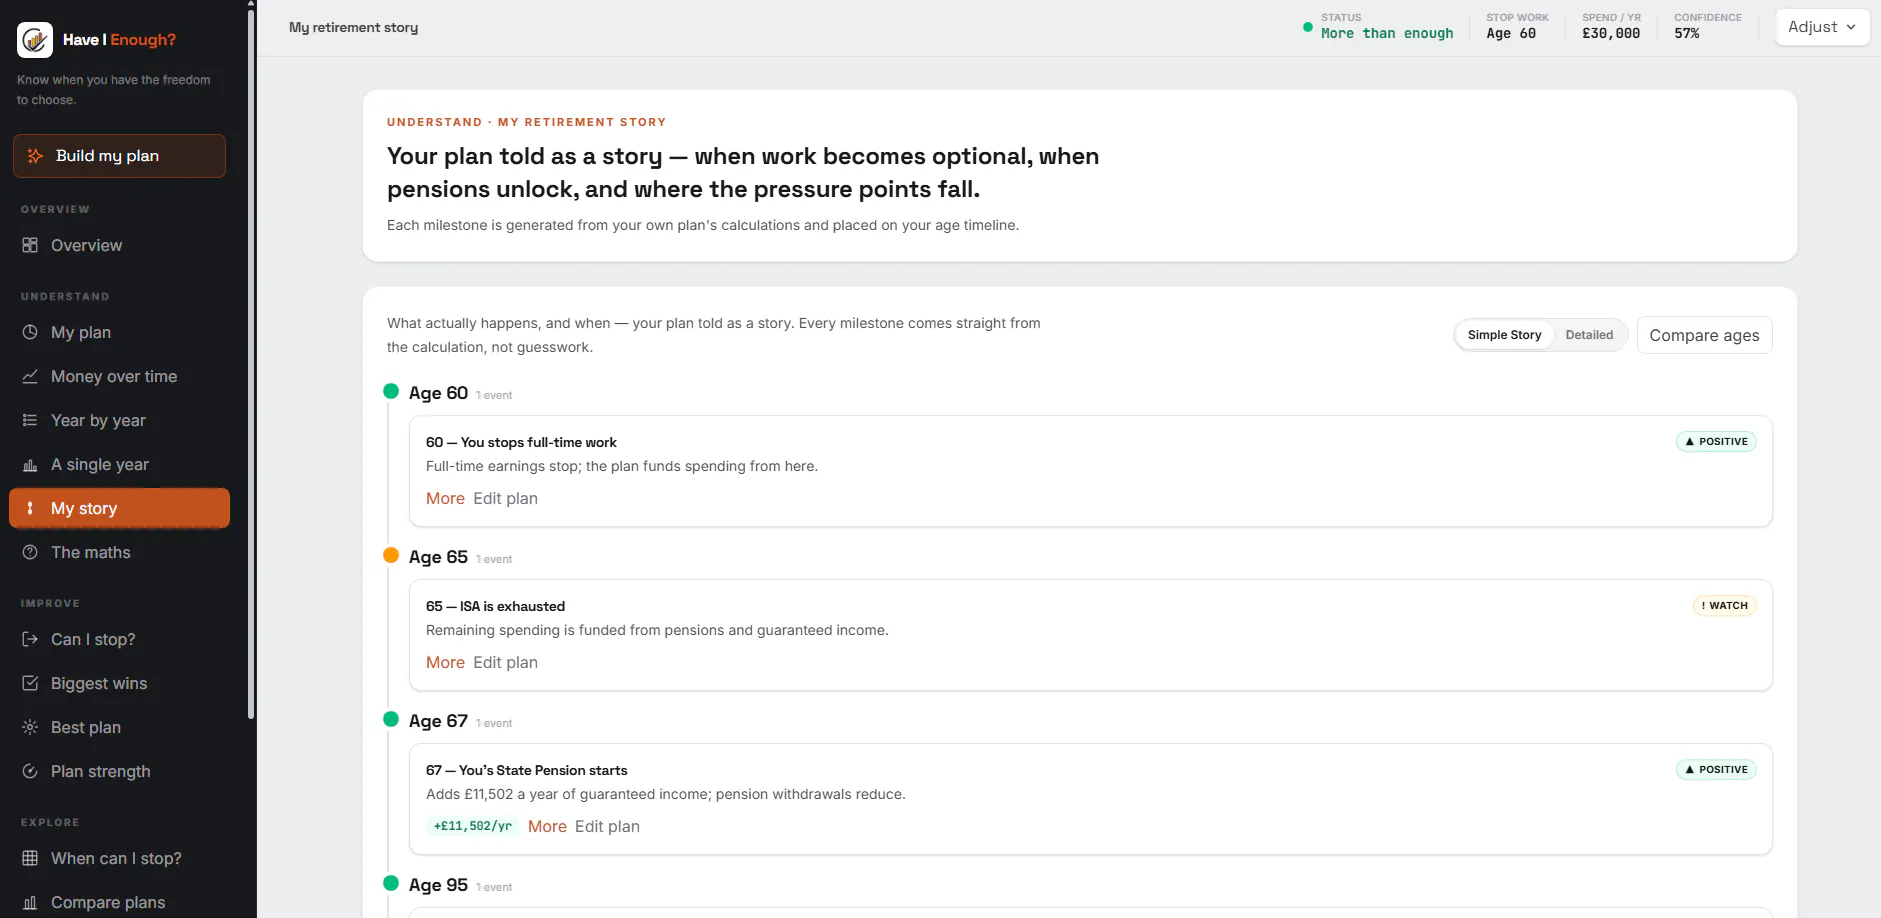This screenshot has height=918, width=1881.
Task: Go to Biggest wins
Action: click(119, 683)
